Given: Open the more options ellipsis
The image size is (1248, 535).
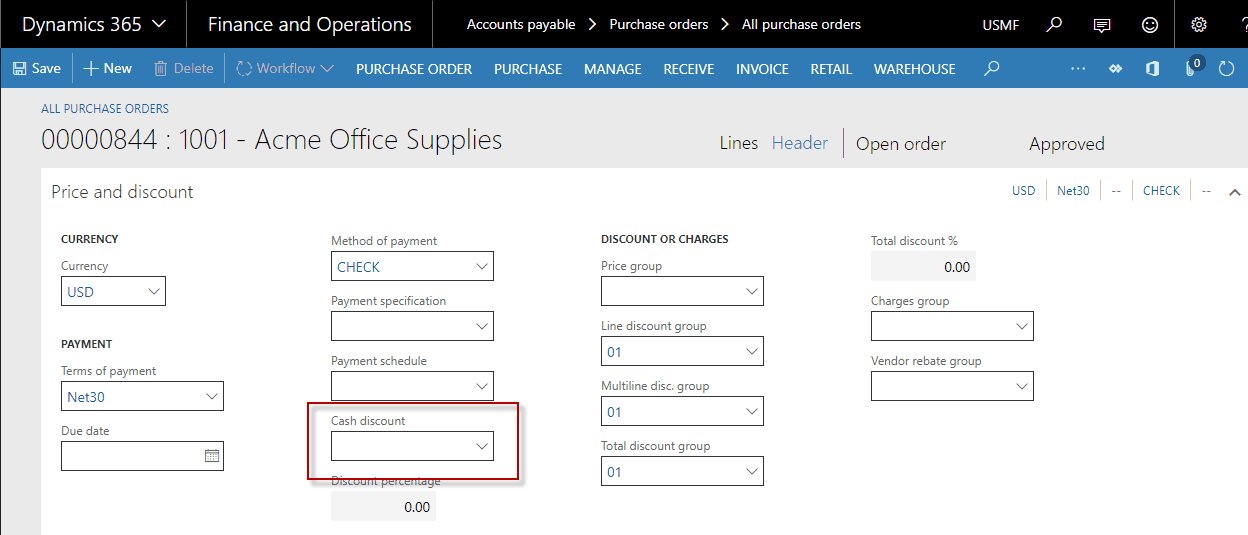Looking at the screenshot, I should pyautogui.click(x=1077, y=68).
